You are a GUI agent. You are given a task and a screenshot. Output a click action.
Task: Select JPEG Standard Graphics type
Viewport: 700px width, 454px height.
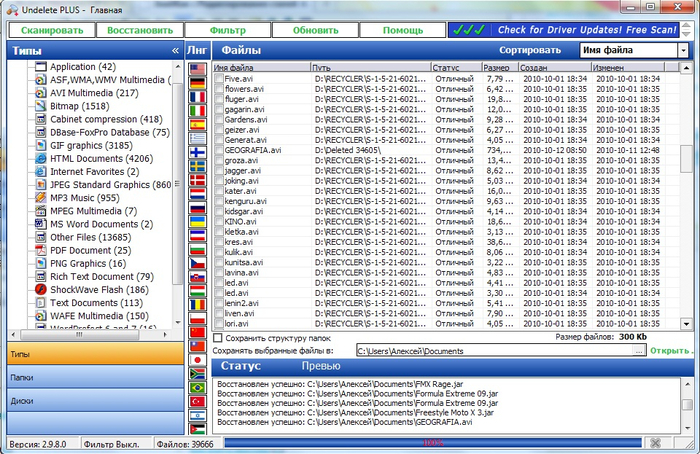[110, 185]
